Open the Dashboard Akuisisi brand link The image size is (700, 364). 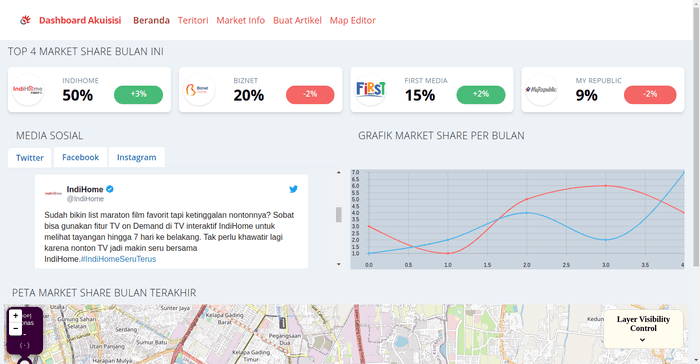tap(80, 20)
